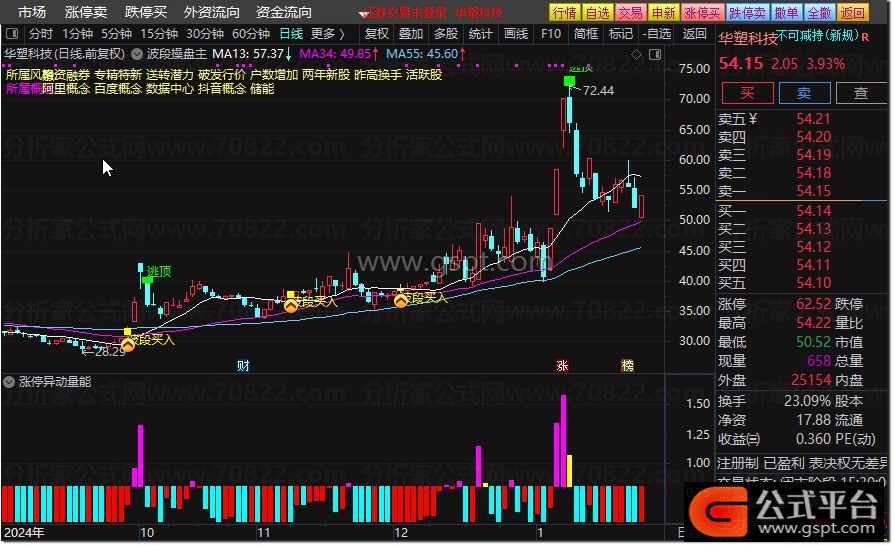Open the 外资流向 menu
894x545 pixels.
(212, 12)
